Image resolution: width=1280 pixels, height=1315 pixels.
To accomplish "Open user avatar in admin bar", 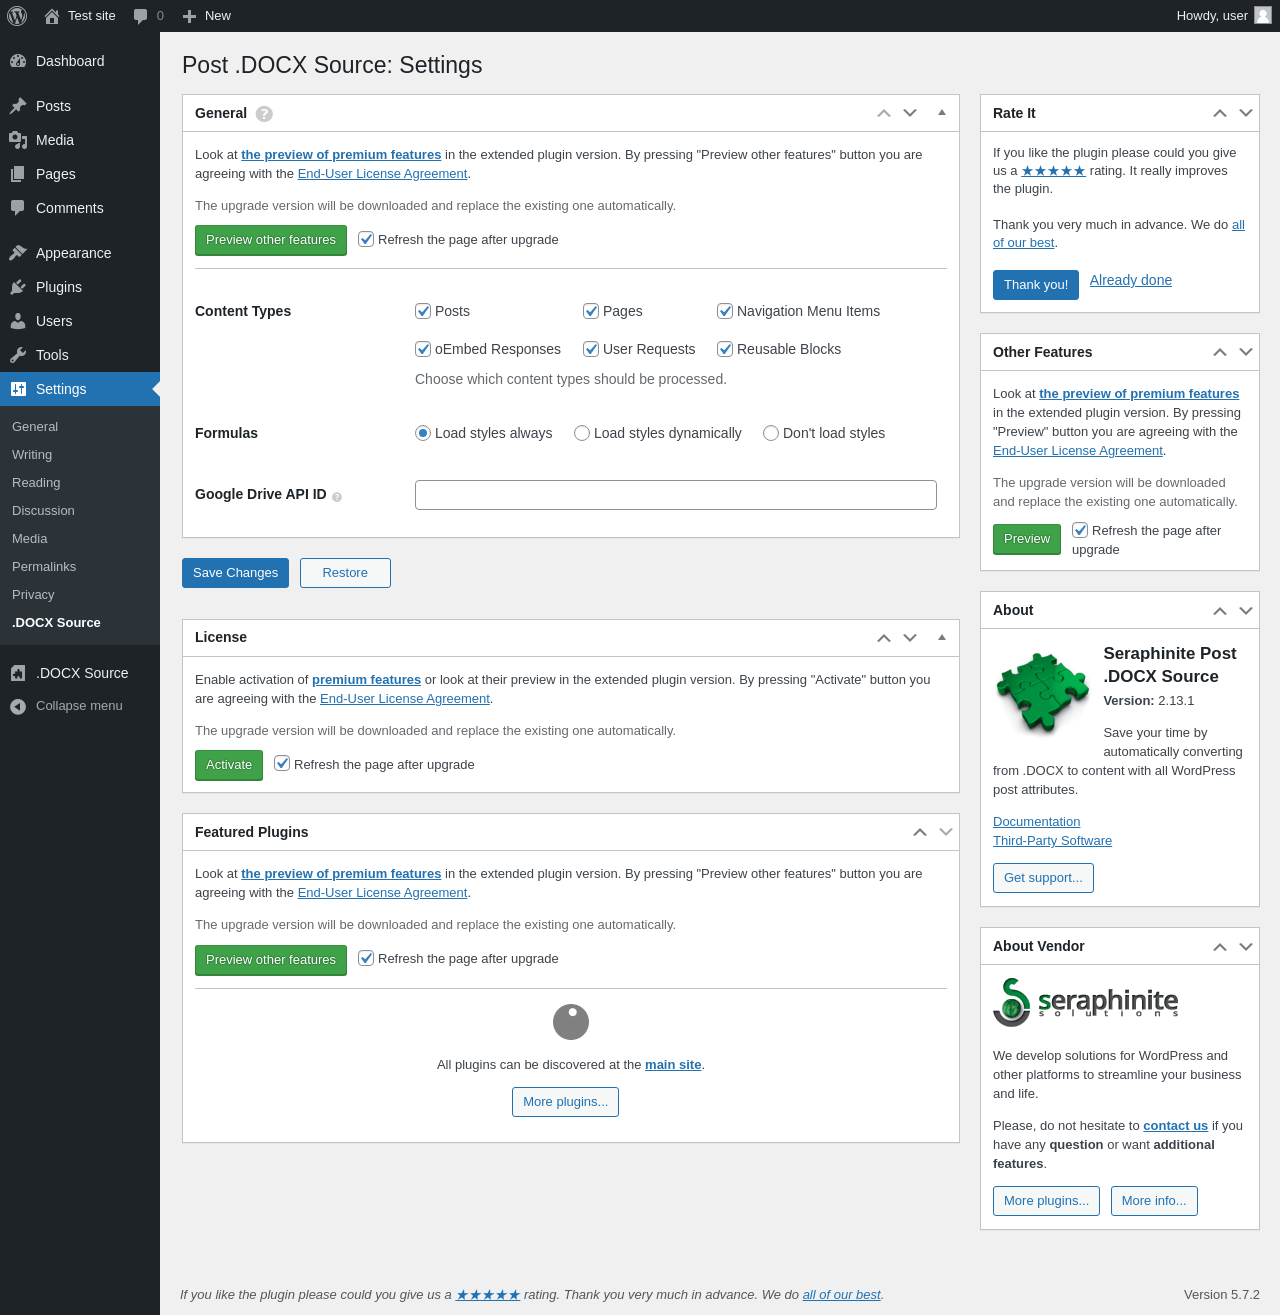I will tap(1263, 15).
